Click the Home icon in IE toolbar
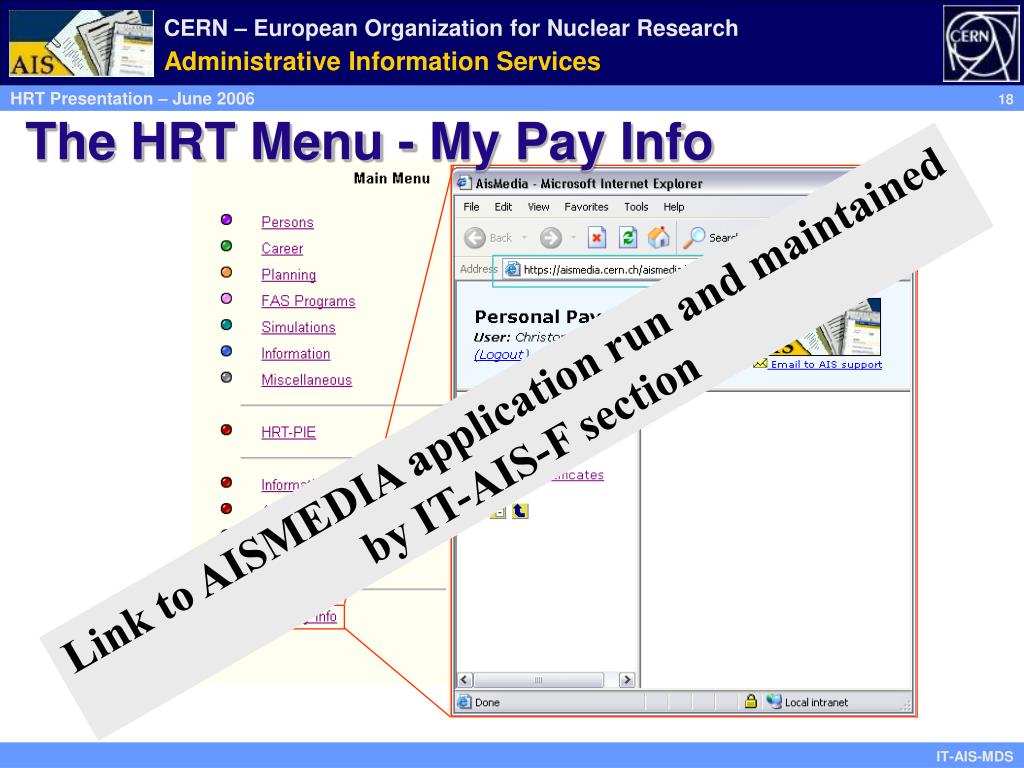Image resolution: width=1024 pixels, height=768 pixels. pyautogui.click(x=659, y=237)
